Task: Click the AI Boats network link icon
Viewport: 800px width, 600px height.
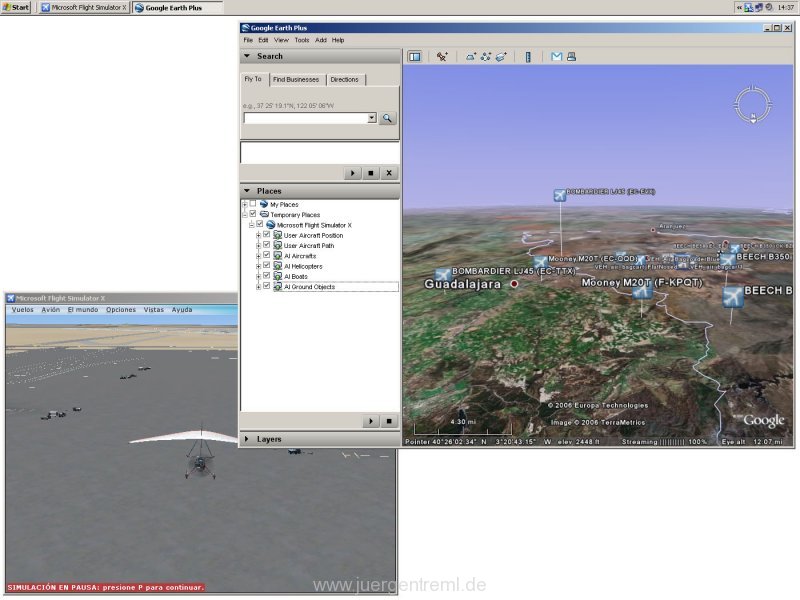Action: point(278,276)
